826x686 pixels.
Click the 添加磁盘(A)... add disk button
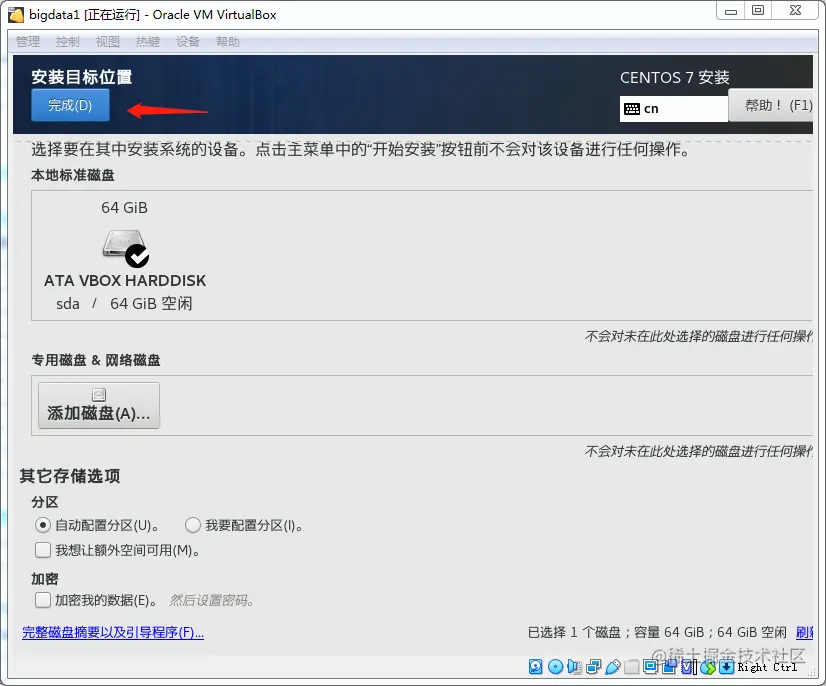pos(99,406)
